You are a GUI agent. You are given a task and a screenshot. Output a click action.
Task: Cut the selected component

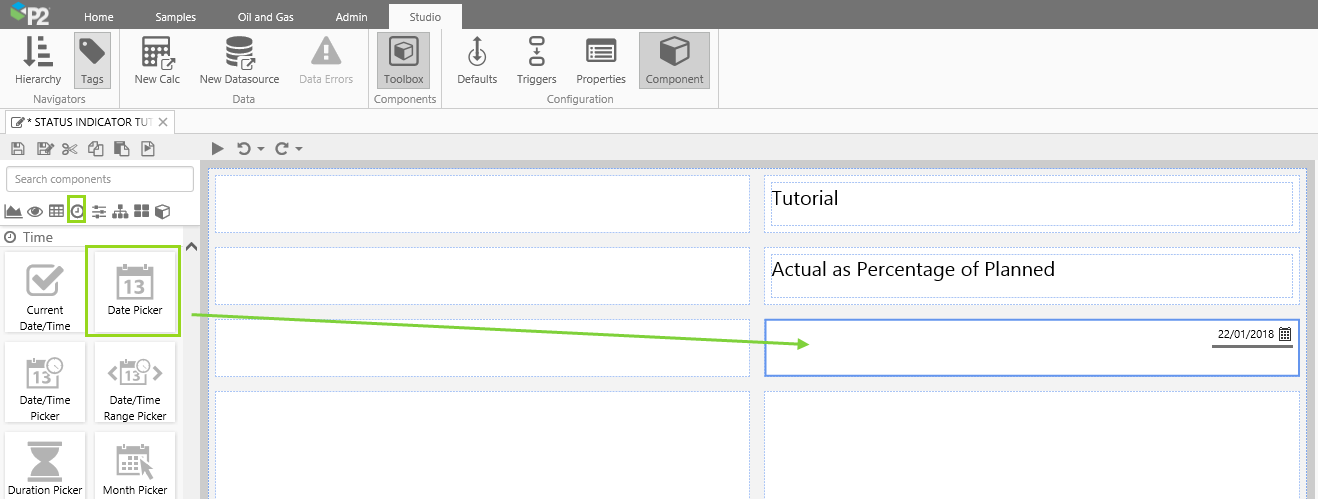click(69, 149)
